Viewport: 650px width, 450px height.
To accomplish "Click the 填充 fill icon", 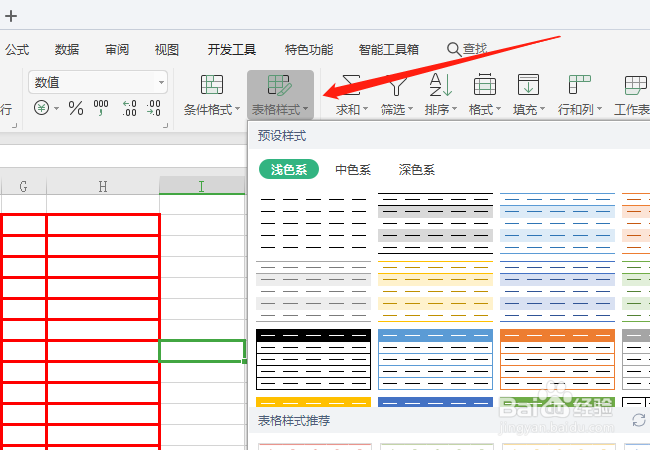I will pos(529,85).
